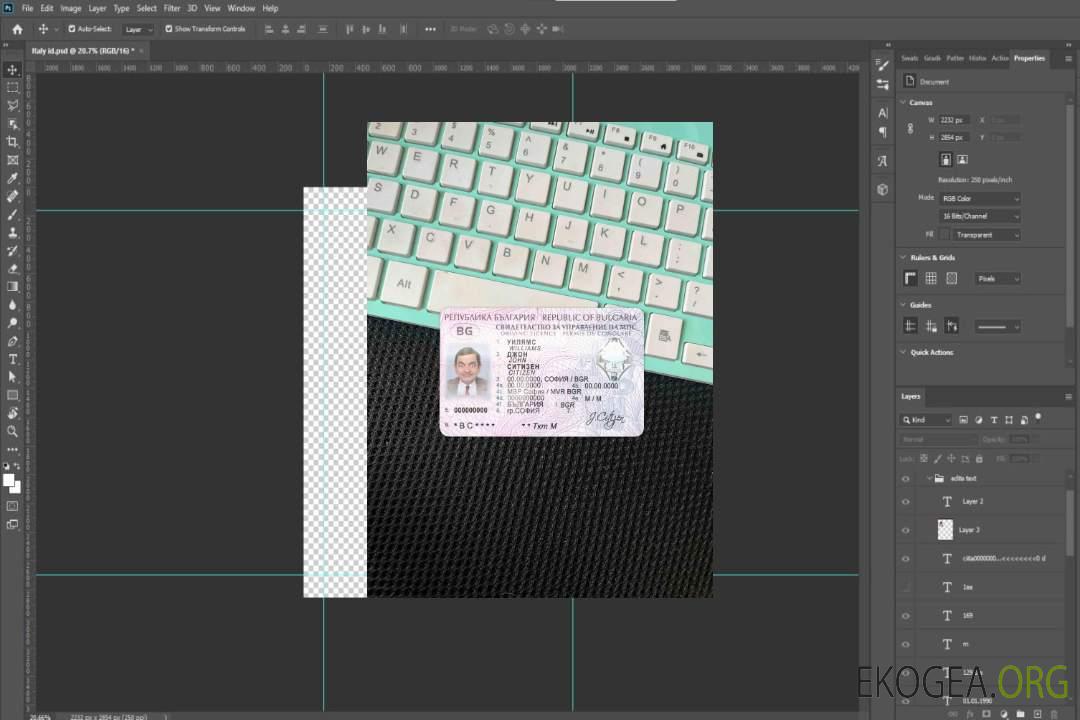Select the Hand tool
Screen dimensions: 1080x720
coord(12,413)
